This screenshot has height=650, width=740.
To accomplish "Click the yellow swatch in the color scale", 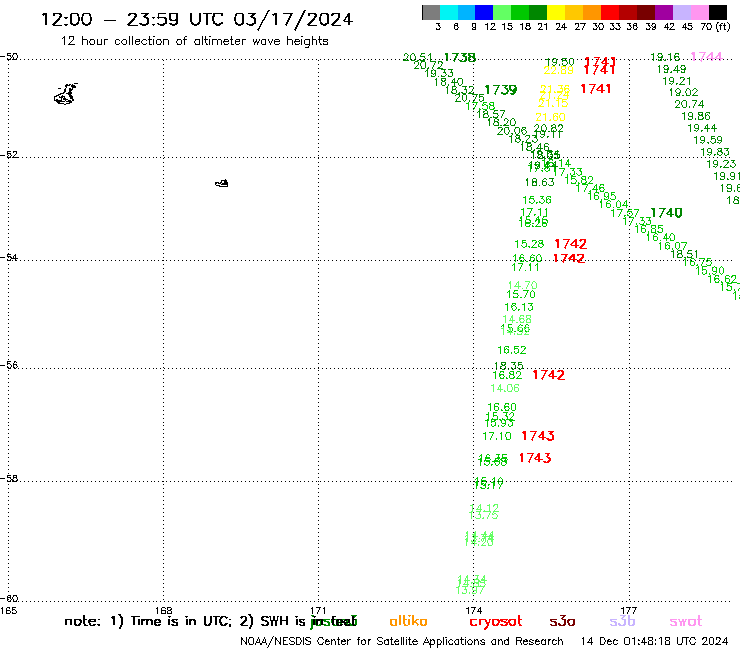I will [556, 12].
